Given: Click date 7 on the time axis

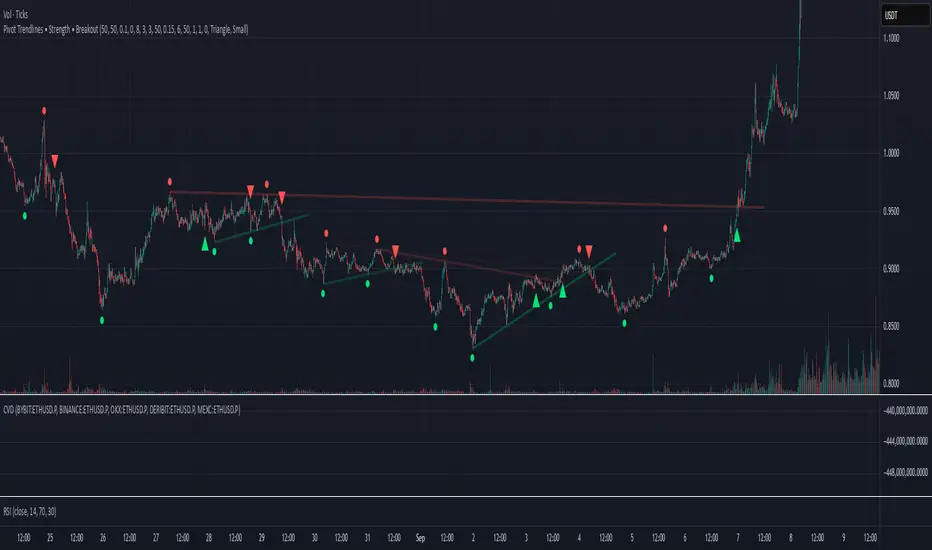Looking at the screenshot, I should pyautogui.click(x=738, y=538).
